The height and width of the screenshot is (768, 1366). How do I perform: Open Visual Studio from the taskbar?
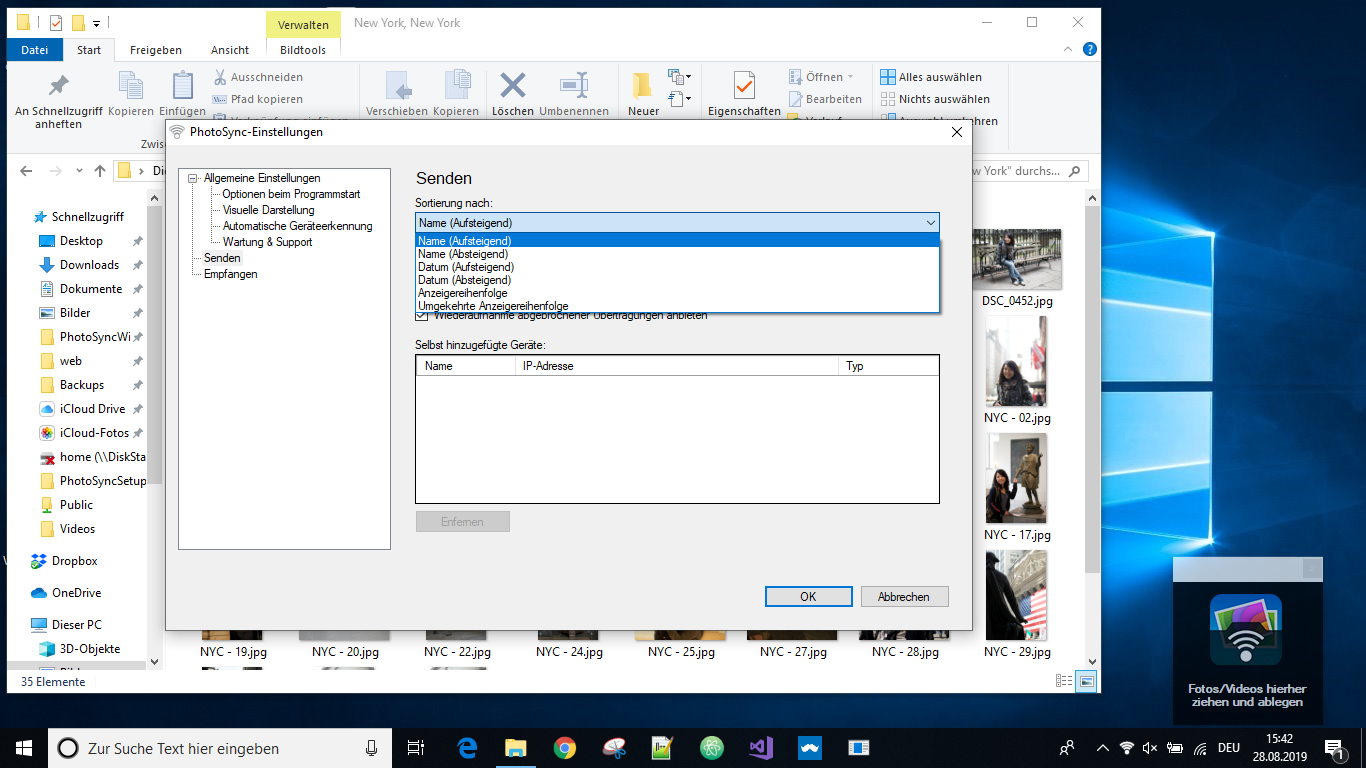coord(761,747)
